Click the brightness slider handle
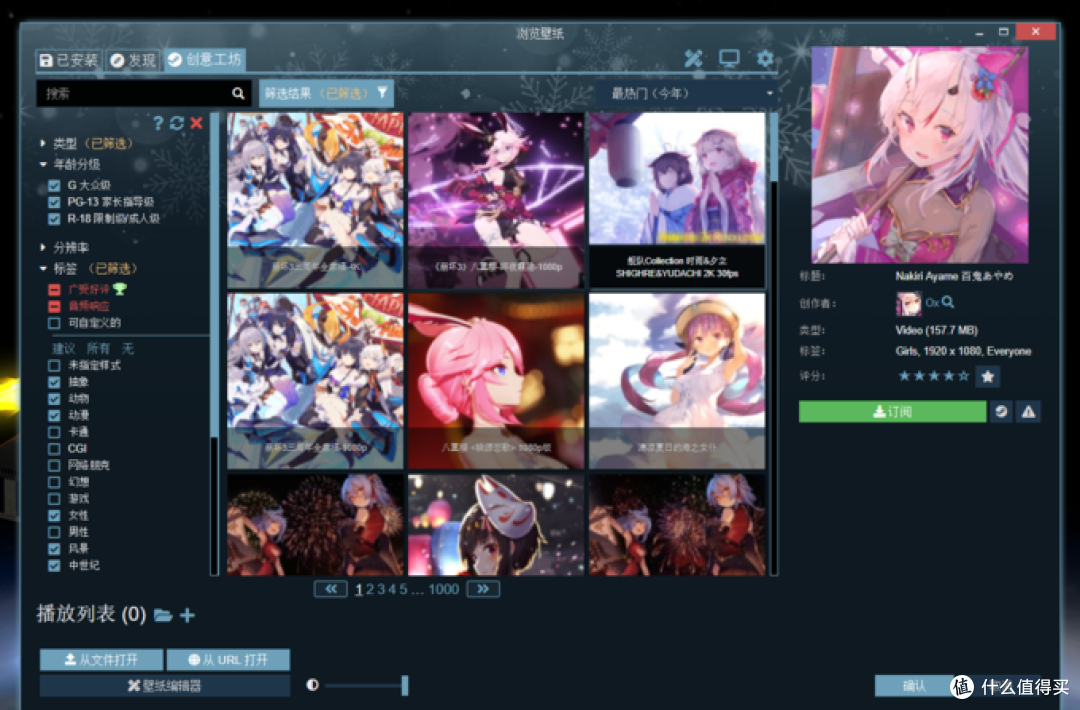This screenshot has height=710, width=1080. coord(405,685)
